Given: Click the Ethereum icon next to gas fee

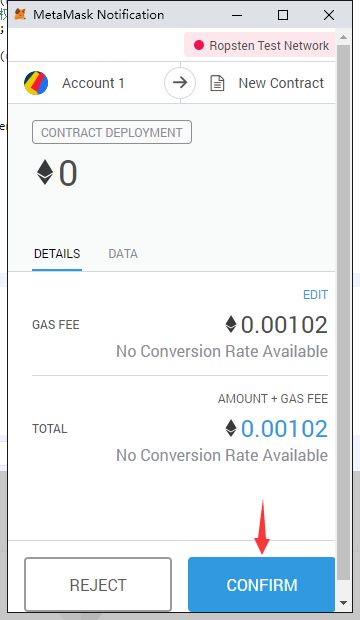Looking at the screenshot, I should coord(231,324).
